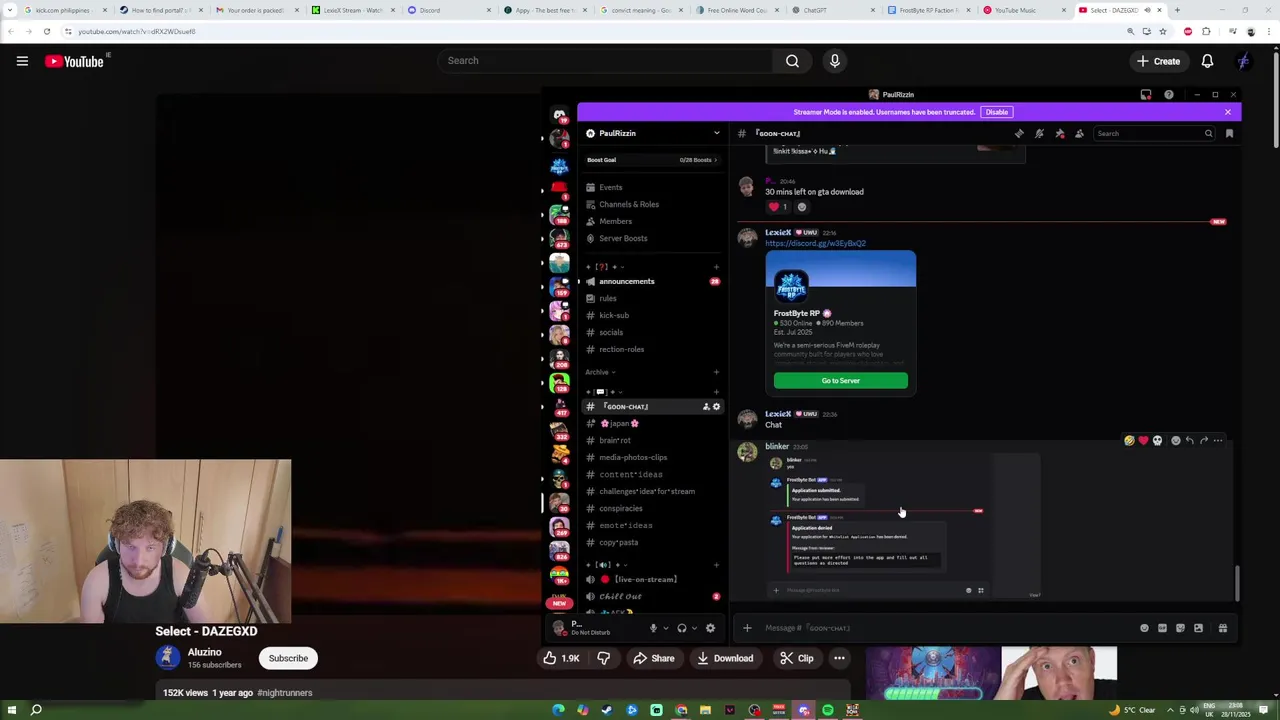
Task: Open notification settings bell in Discord header
Action: [x=1039, y=133]
